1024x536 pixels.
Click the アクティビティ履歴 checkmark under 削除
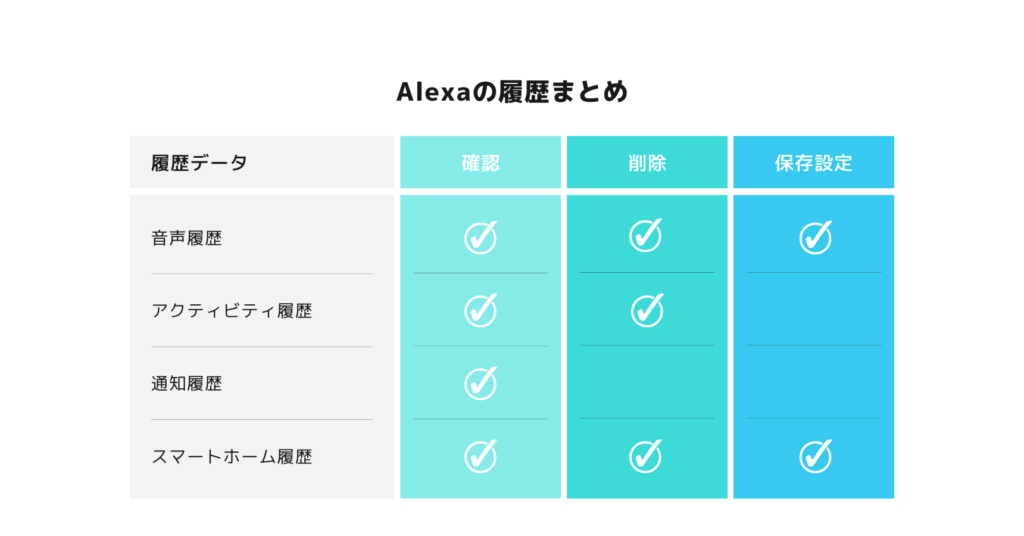pyautogui.click(x=647, y=310)
